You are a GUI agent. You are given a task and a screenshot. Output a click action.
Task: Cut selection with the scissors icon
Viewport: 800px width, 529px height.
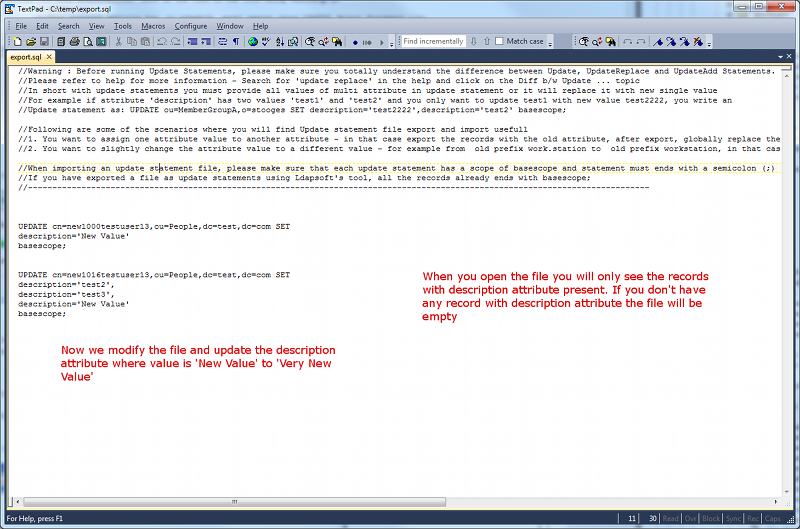point(118,42)
